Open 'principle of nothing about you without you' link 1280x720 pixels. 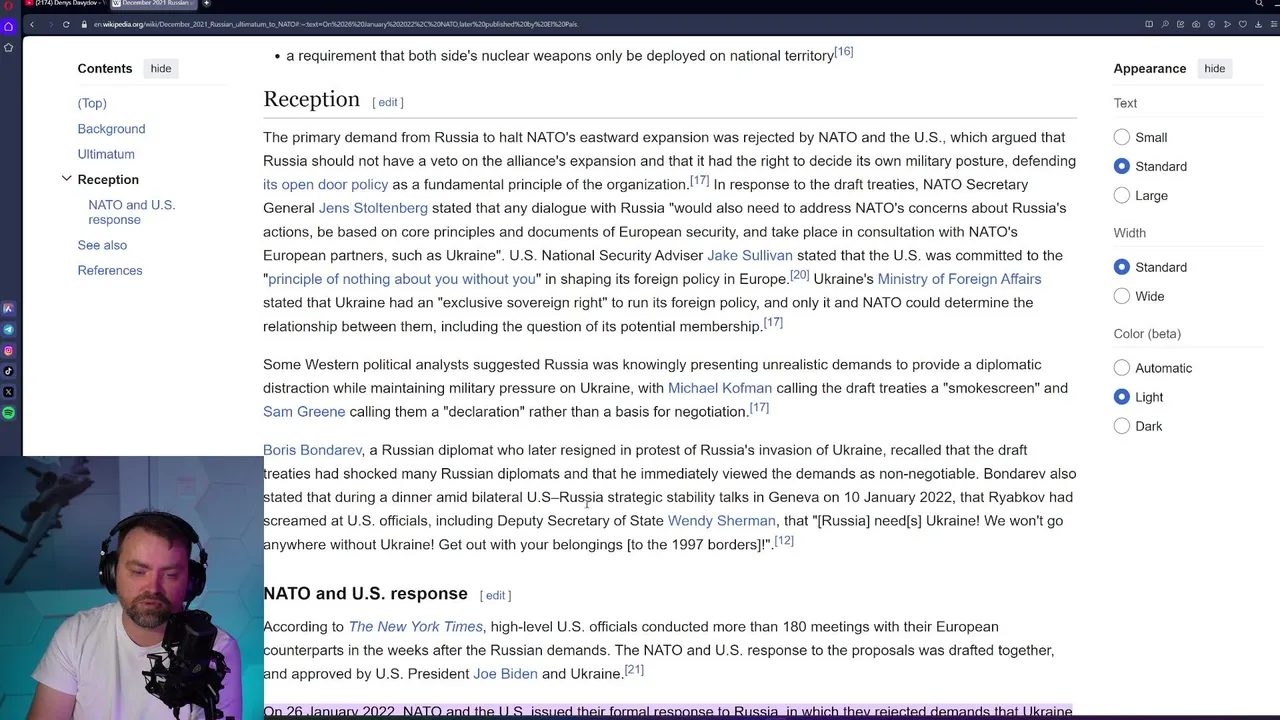(401, 279)
